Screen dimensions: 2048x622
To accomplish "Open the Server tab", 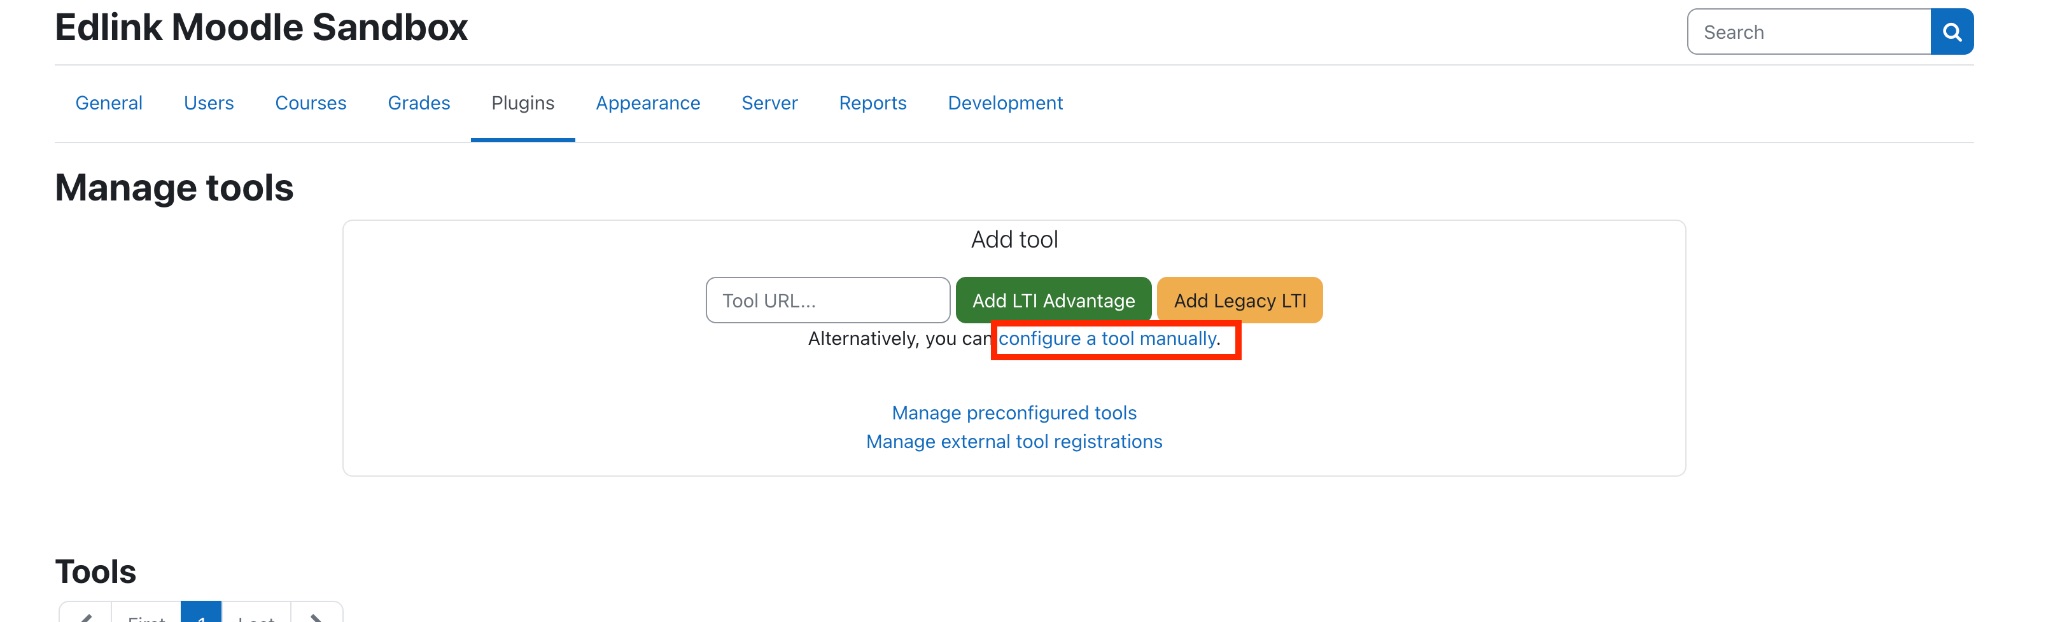I will tap(770, 103).
